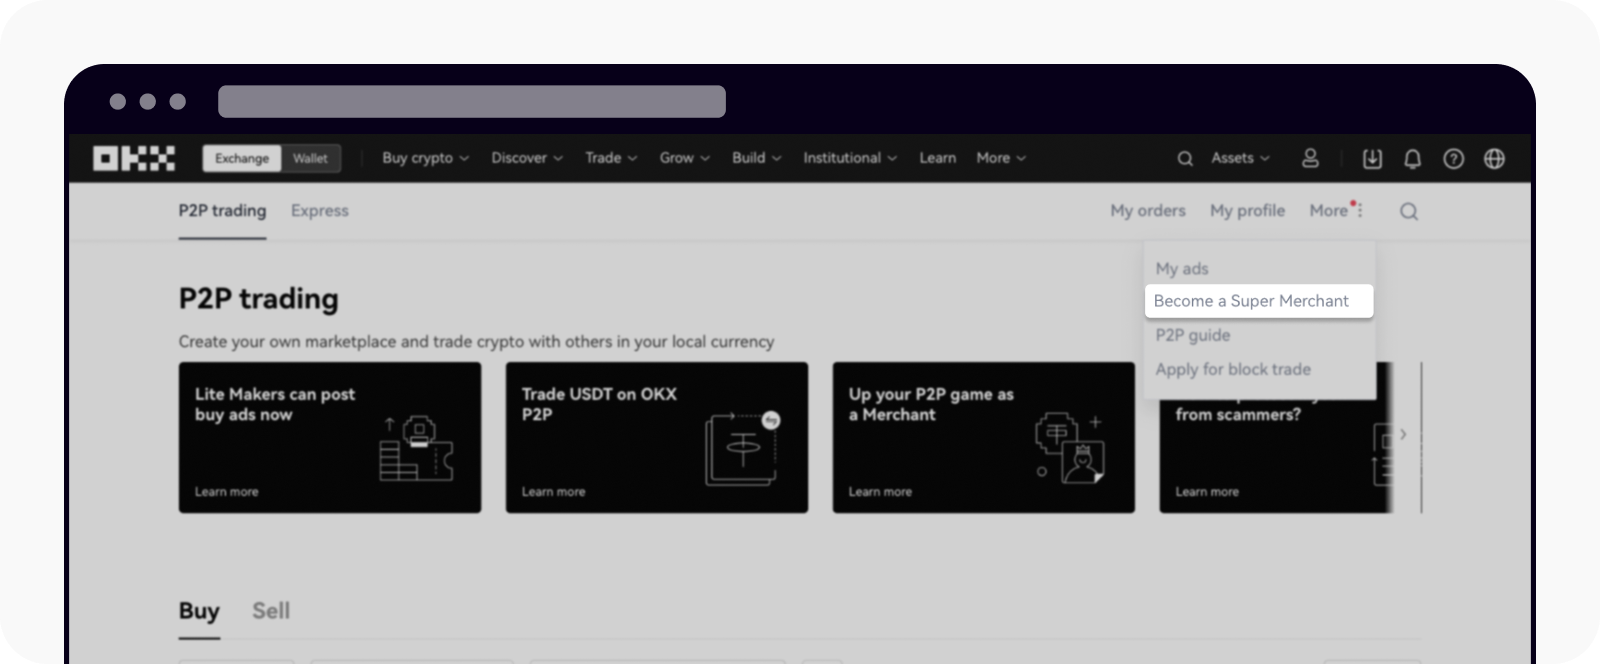Open the notifications bell
The width and height of the screenshot is (1600, 664).
tap(1412, 158)
